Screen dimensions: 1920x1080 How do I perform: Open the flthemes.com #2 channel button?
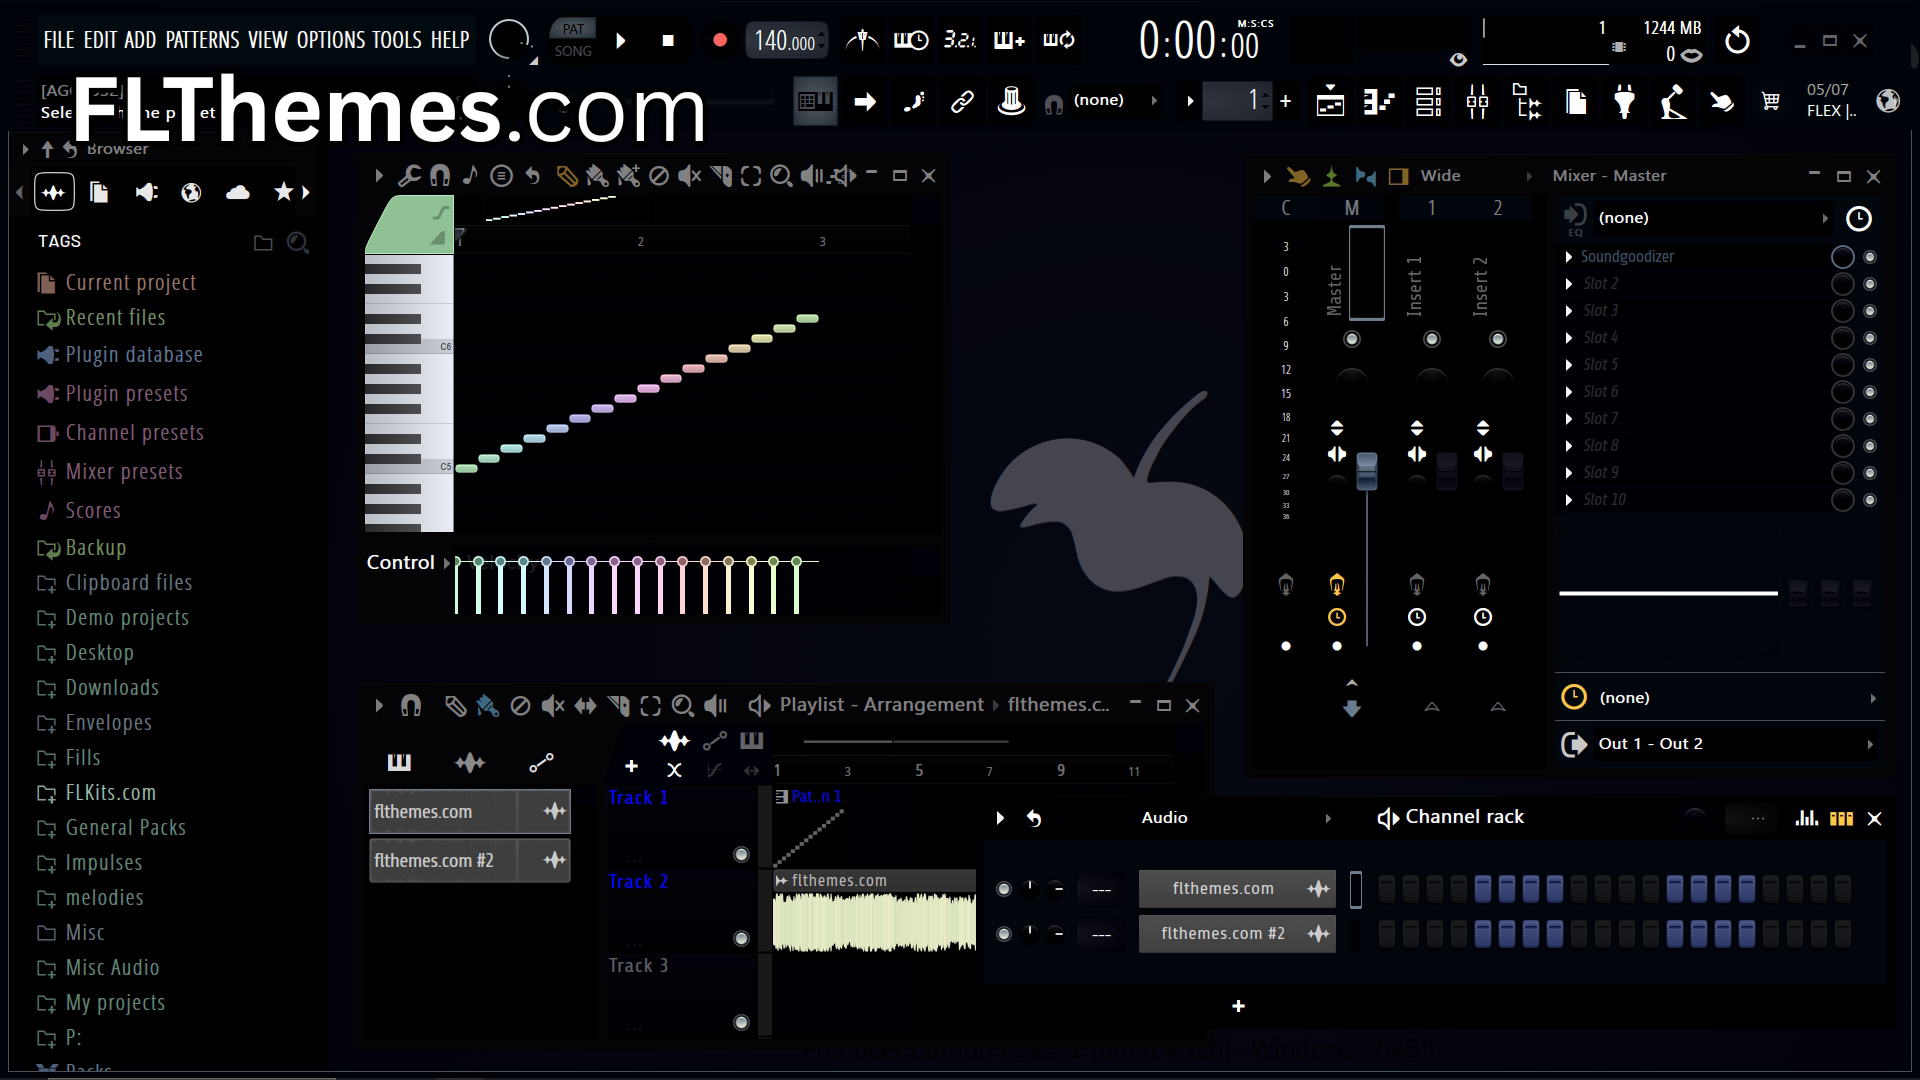1237,934
